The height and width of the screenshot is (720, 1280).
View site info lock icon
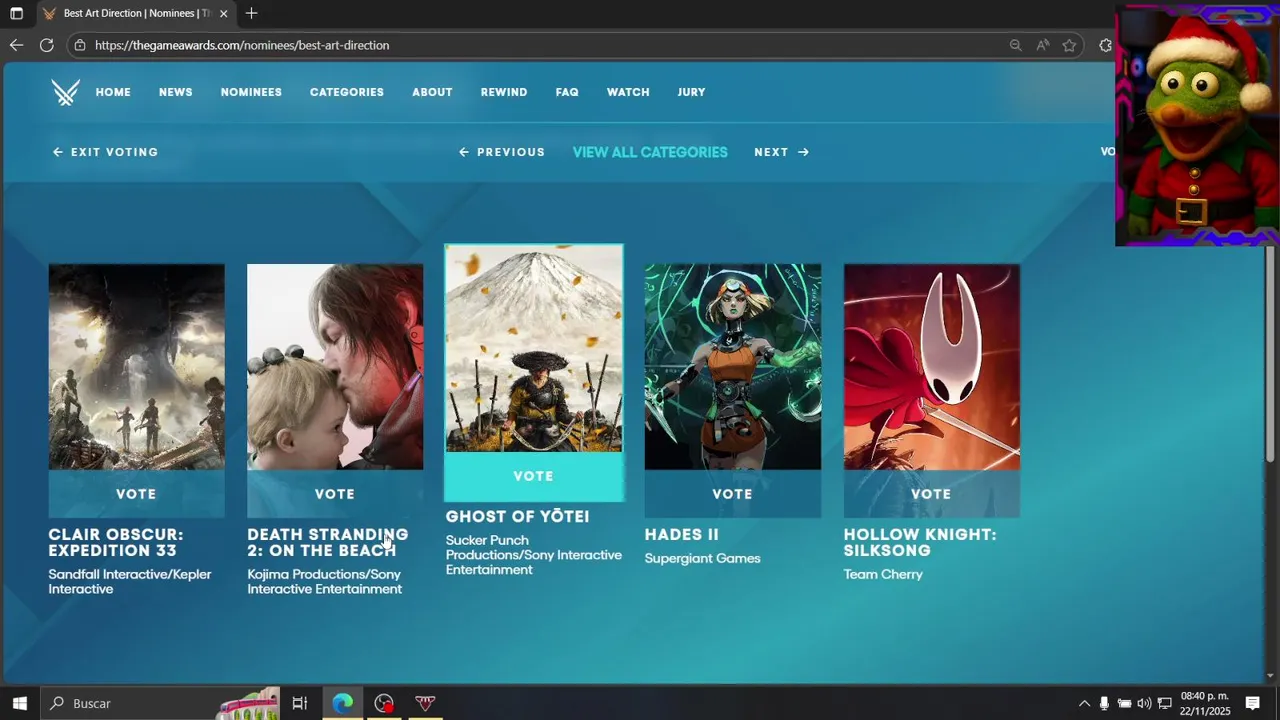coord(80,45)
